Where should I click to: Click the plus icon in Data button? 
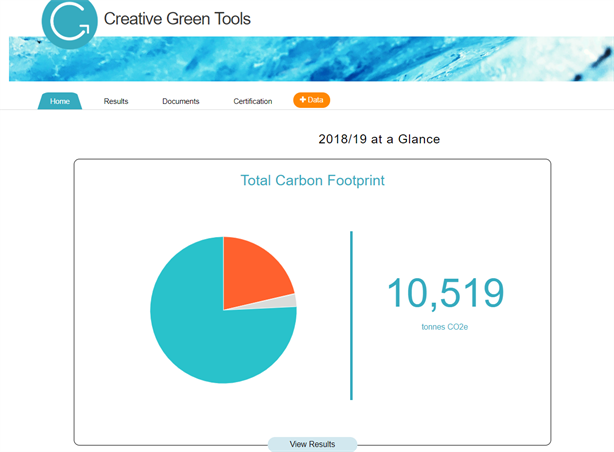(302, 100)
